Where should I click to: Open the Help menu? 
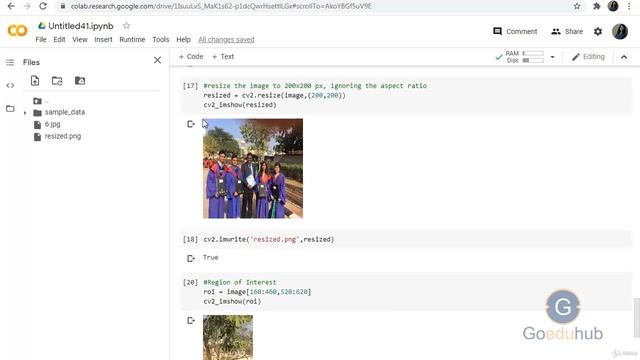pyautogui.click(x=183, y=40)
